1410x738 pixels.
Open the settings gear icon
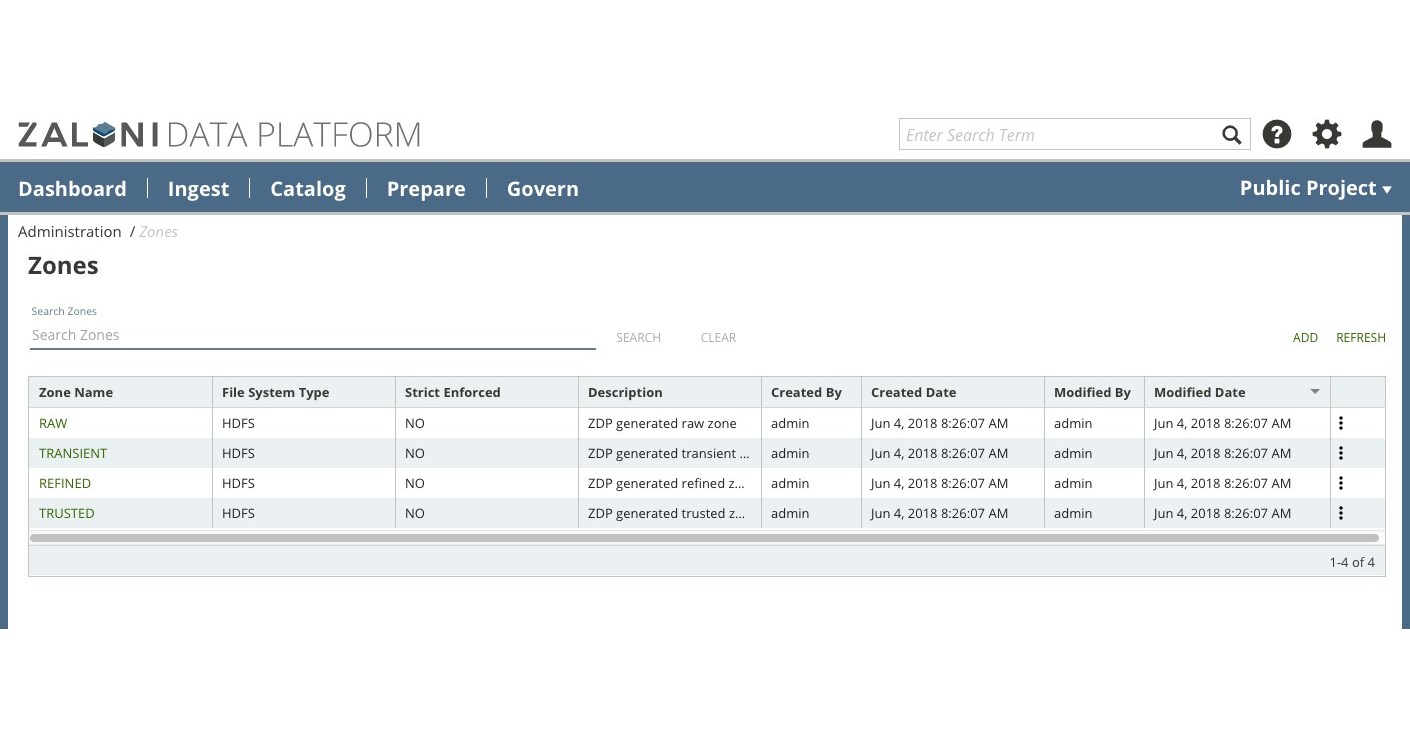1327,134
